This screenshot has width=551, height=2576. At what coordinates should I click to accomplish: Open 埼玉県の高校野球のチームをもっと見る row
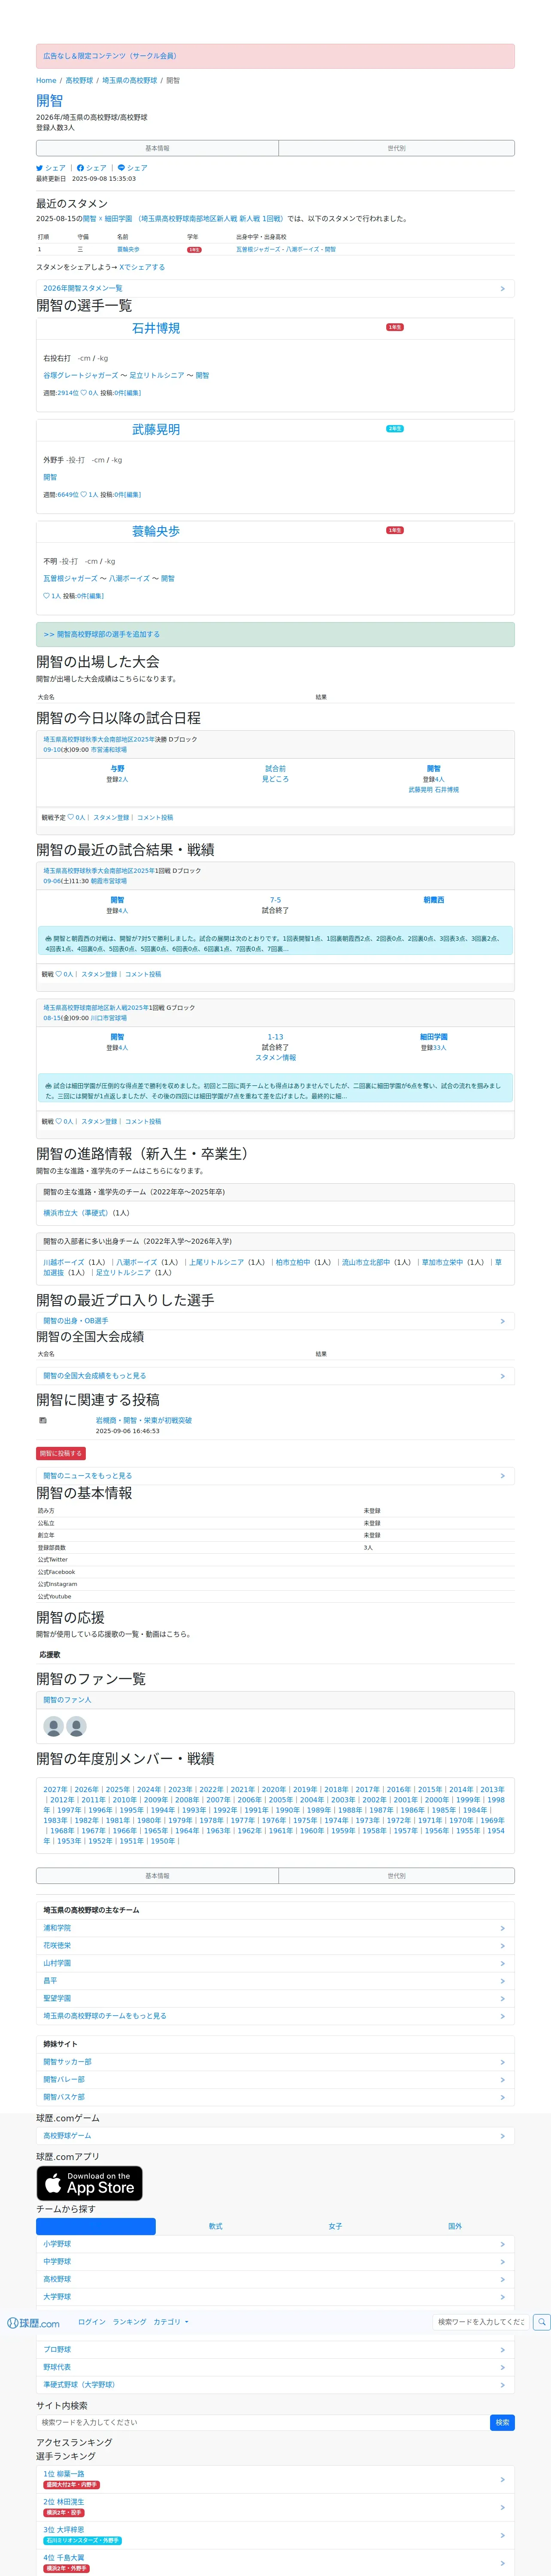[275, 2016]
